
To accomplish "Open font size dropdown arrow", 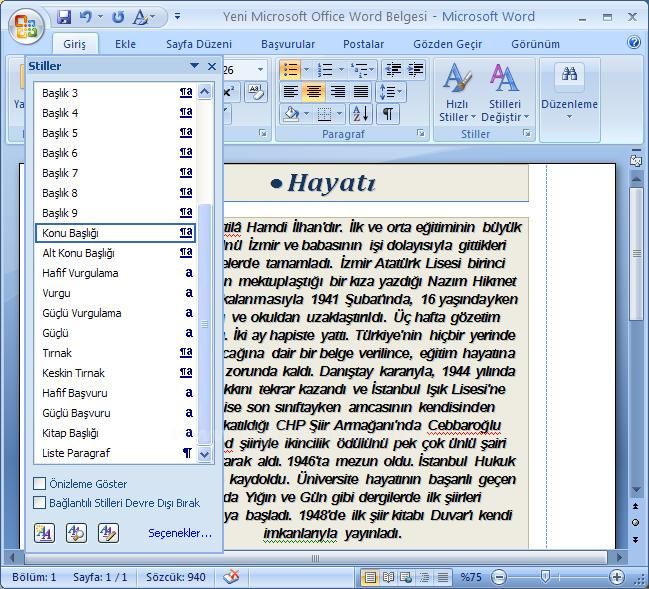I will click(260, 70).
